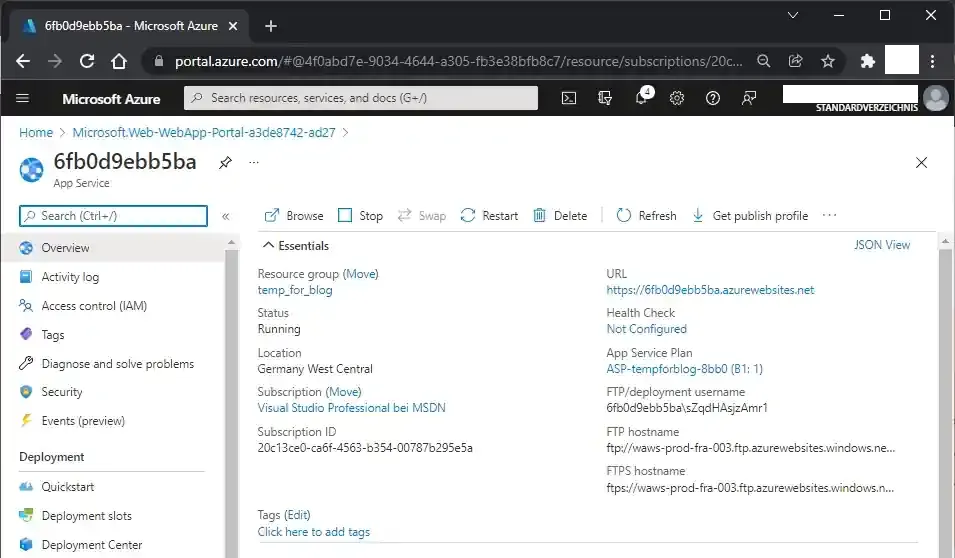Click Move link next to Subscription
Screen dimensions: 955x558
(x=344, y=392)
